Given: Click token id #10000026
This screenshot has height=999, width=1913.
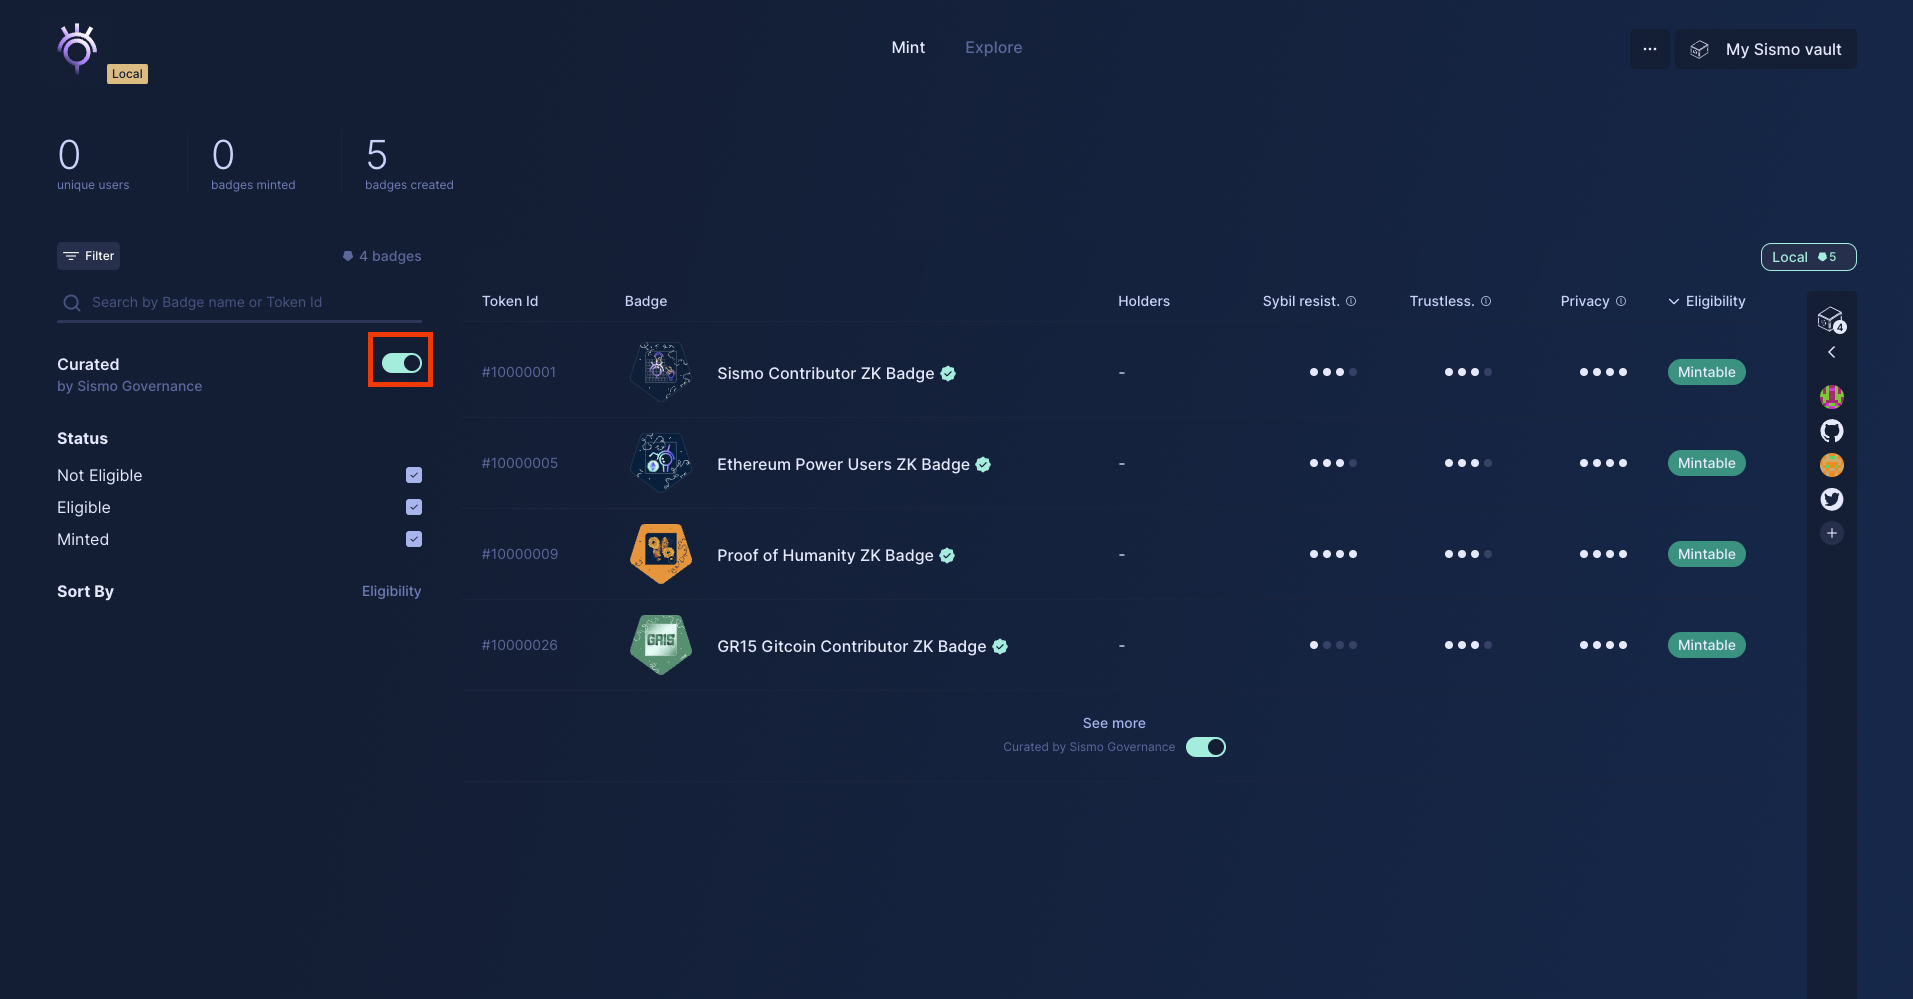Looking at the screenshot, I should [519, 645].
